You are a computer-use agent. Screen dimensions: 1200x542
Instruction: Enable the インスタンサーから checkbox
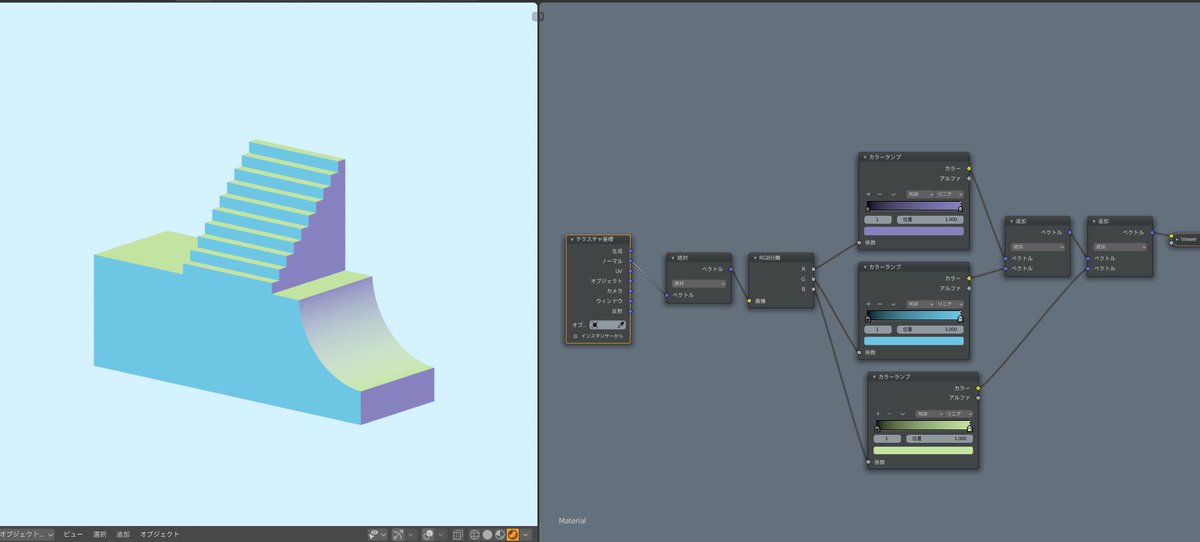pyautogui.click(x=575, y=336)
